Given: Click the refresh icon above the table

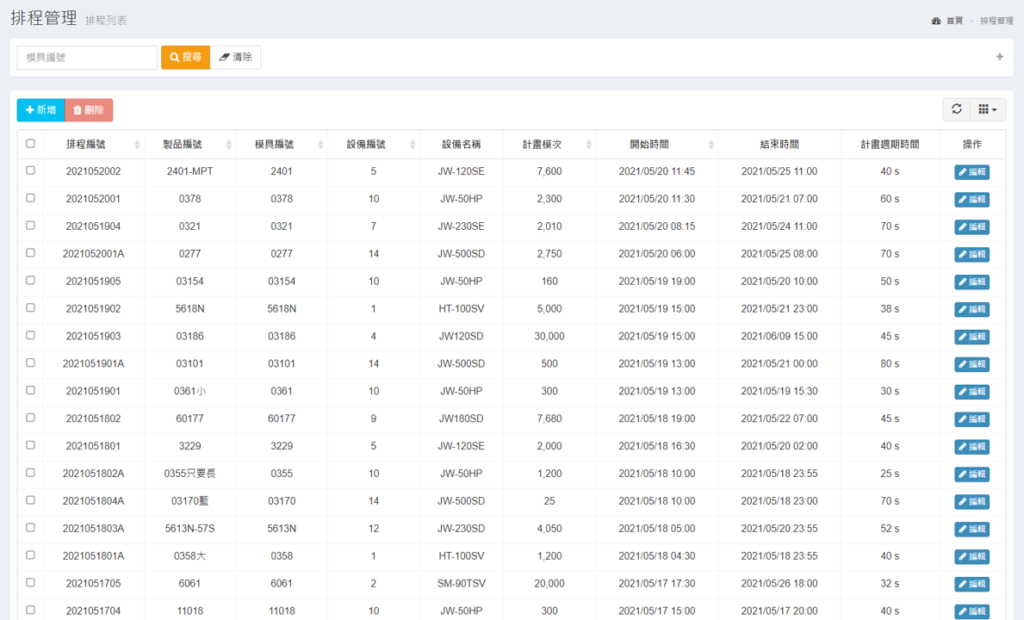Looking at the screenshot, I should [956, 109].
